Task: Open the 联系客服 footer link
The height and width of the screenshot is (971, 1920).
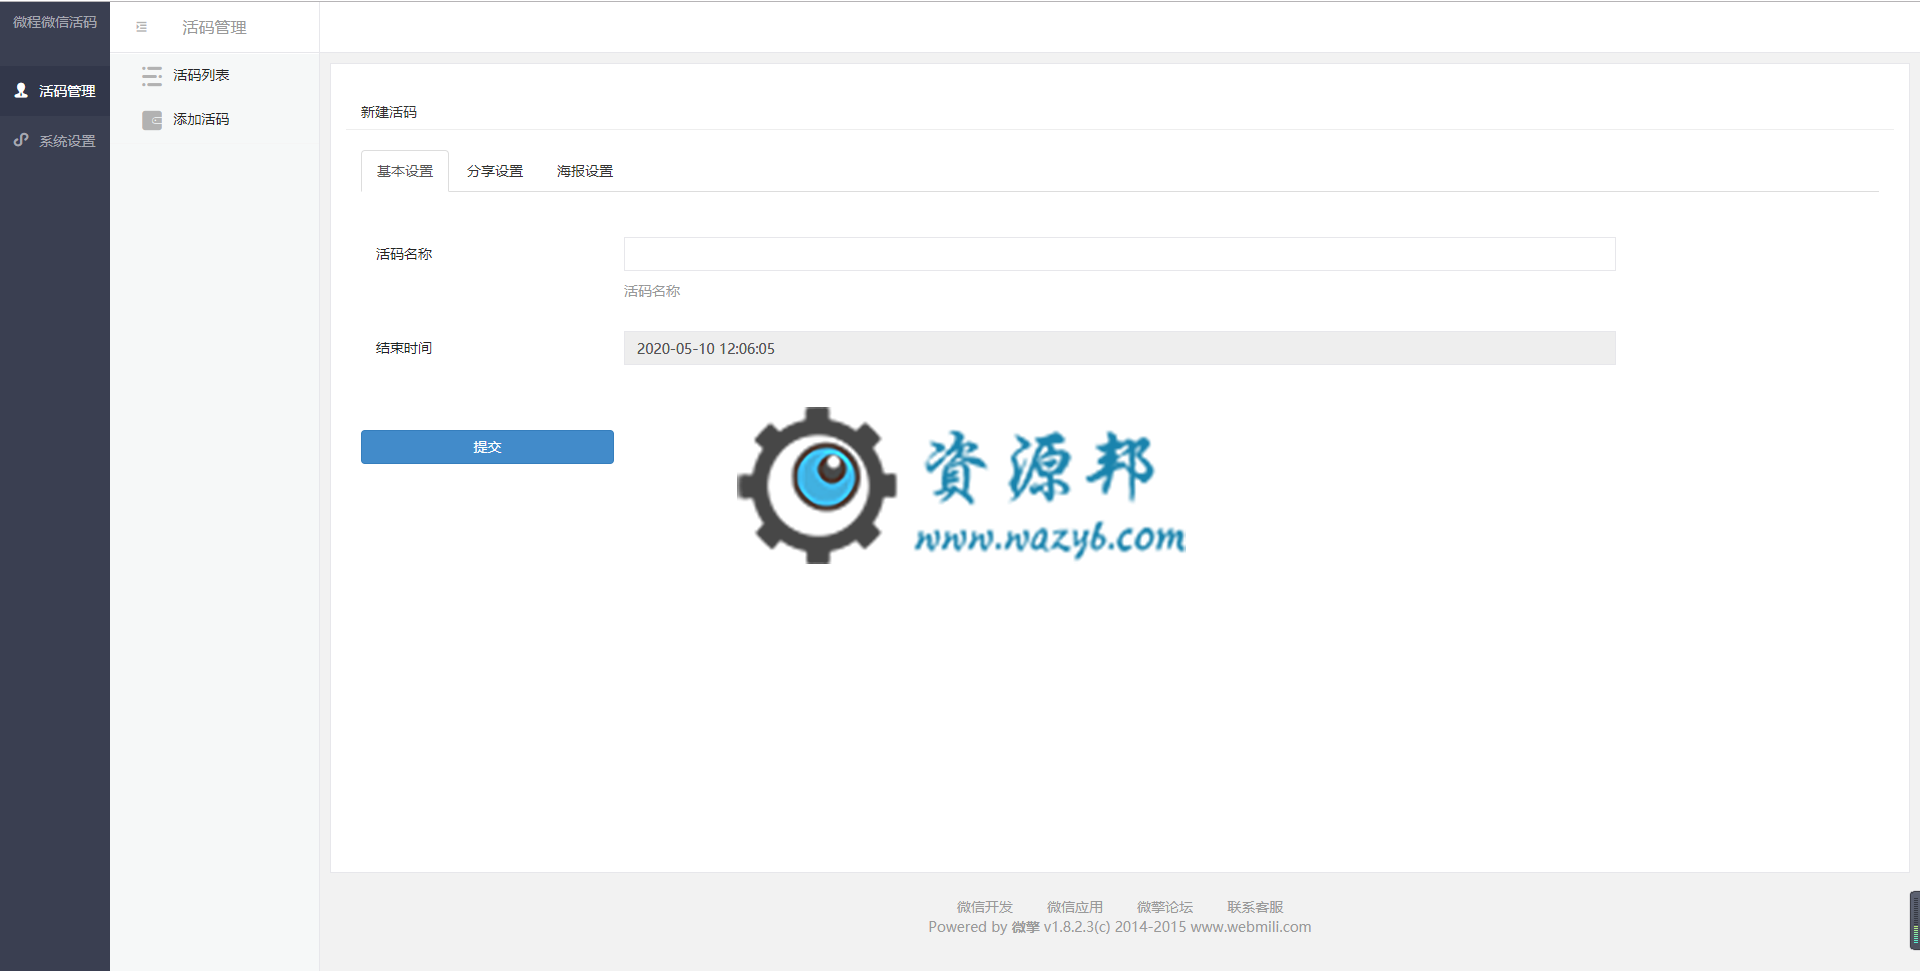Action: [x=1255, y=907]
